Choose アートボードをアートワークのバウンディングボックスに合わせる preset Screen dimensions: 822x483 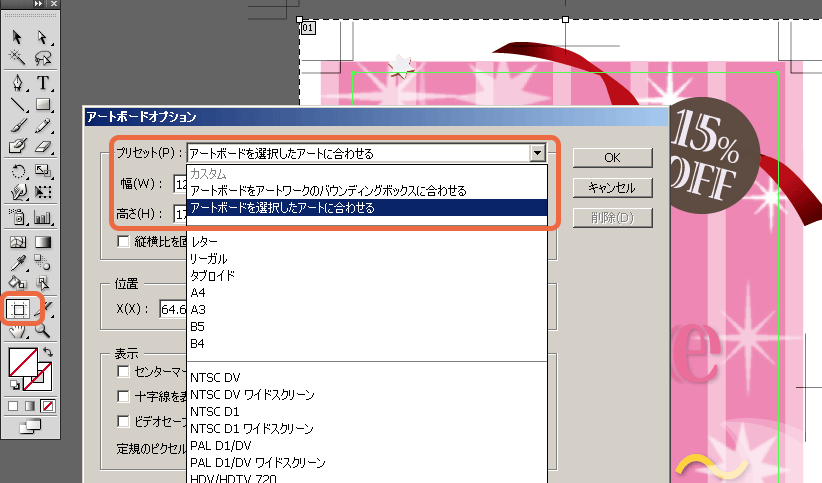[367, 190]
